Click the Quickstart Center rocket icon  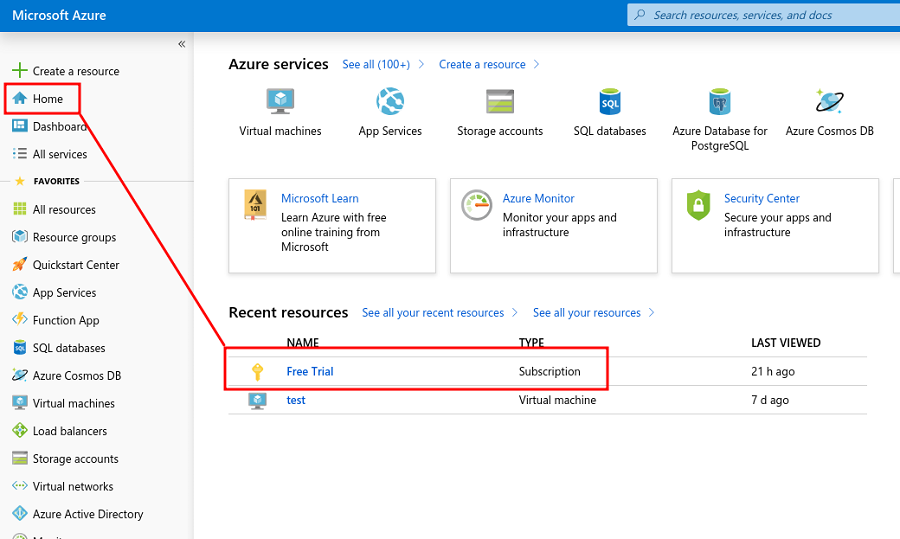pos(20,264)
